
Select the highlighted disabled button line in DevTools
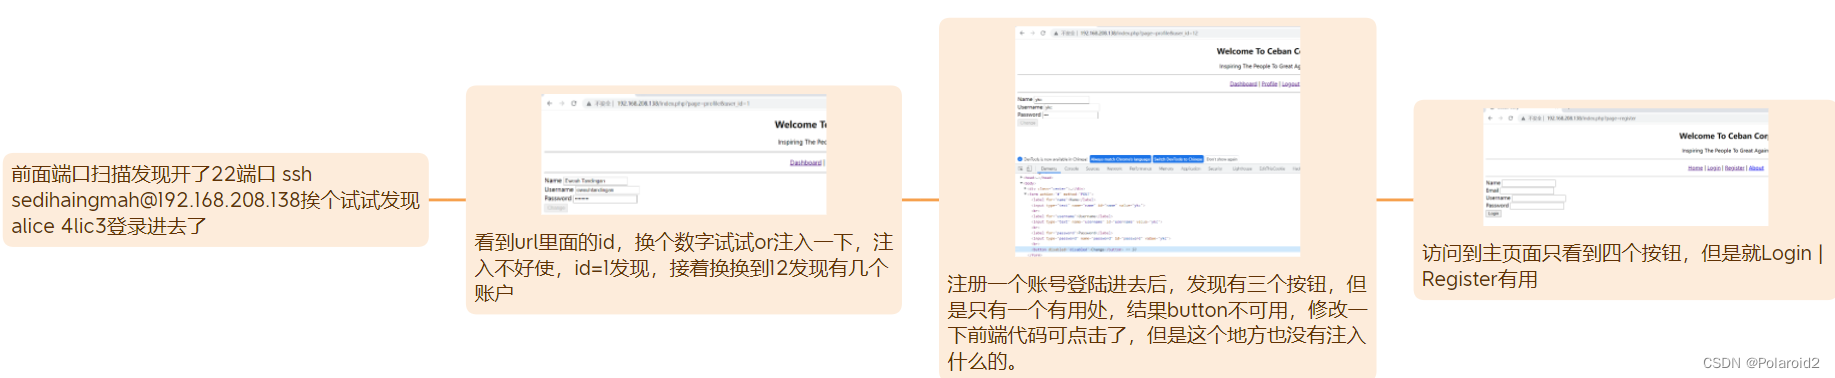[1157, 249]
